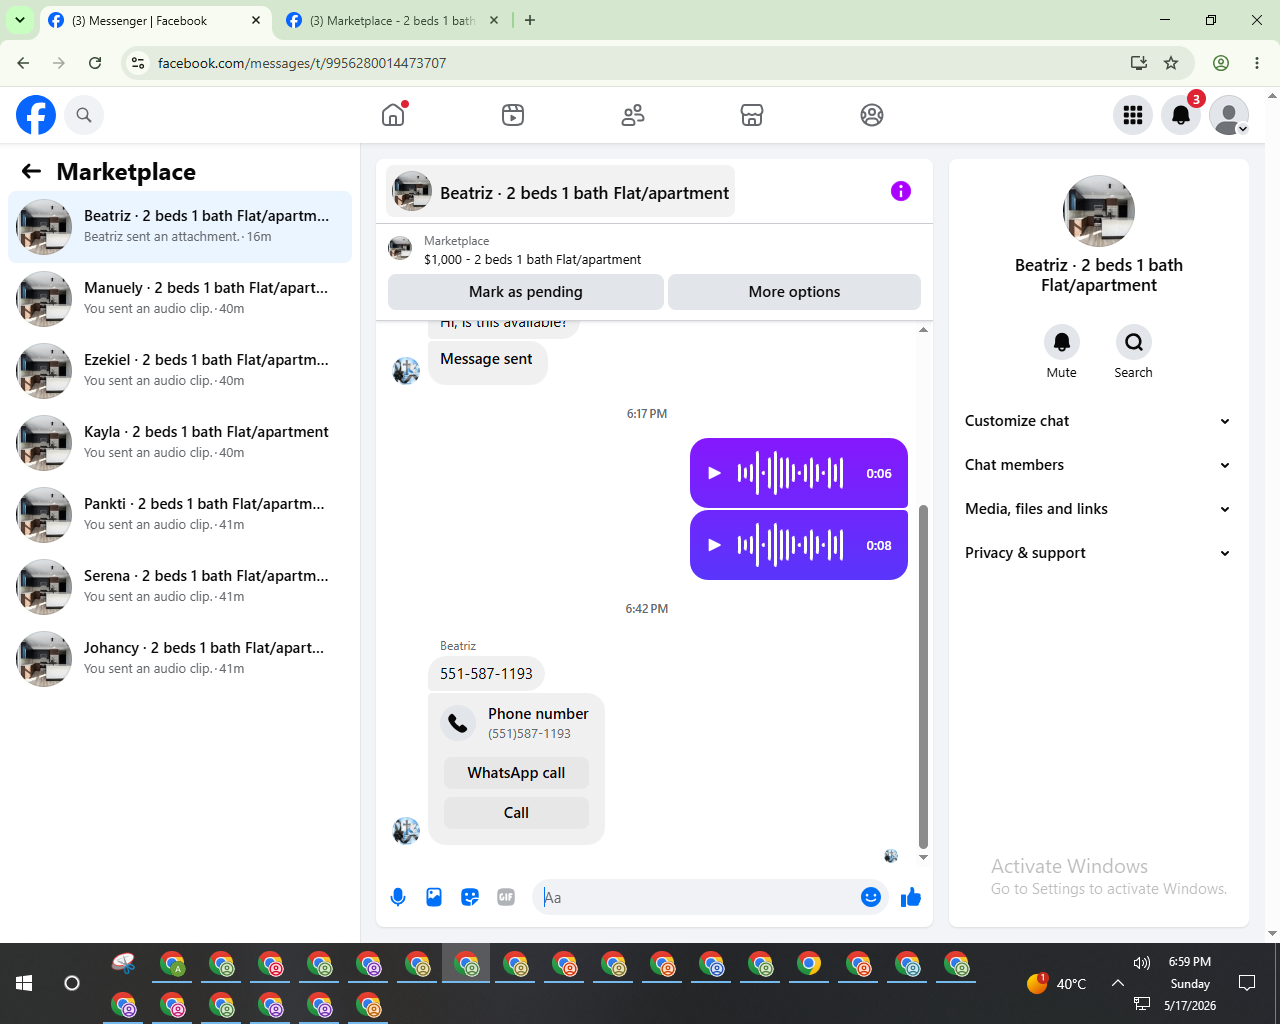The image size is (1280, 1024).
Task: Open Windows search circle in taskbar
Action: click(x=72, y=983)
